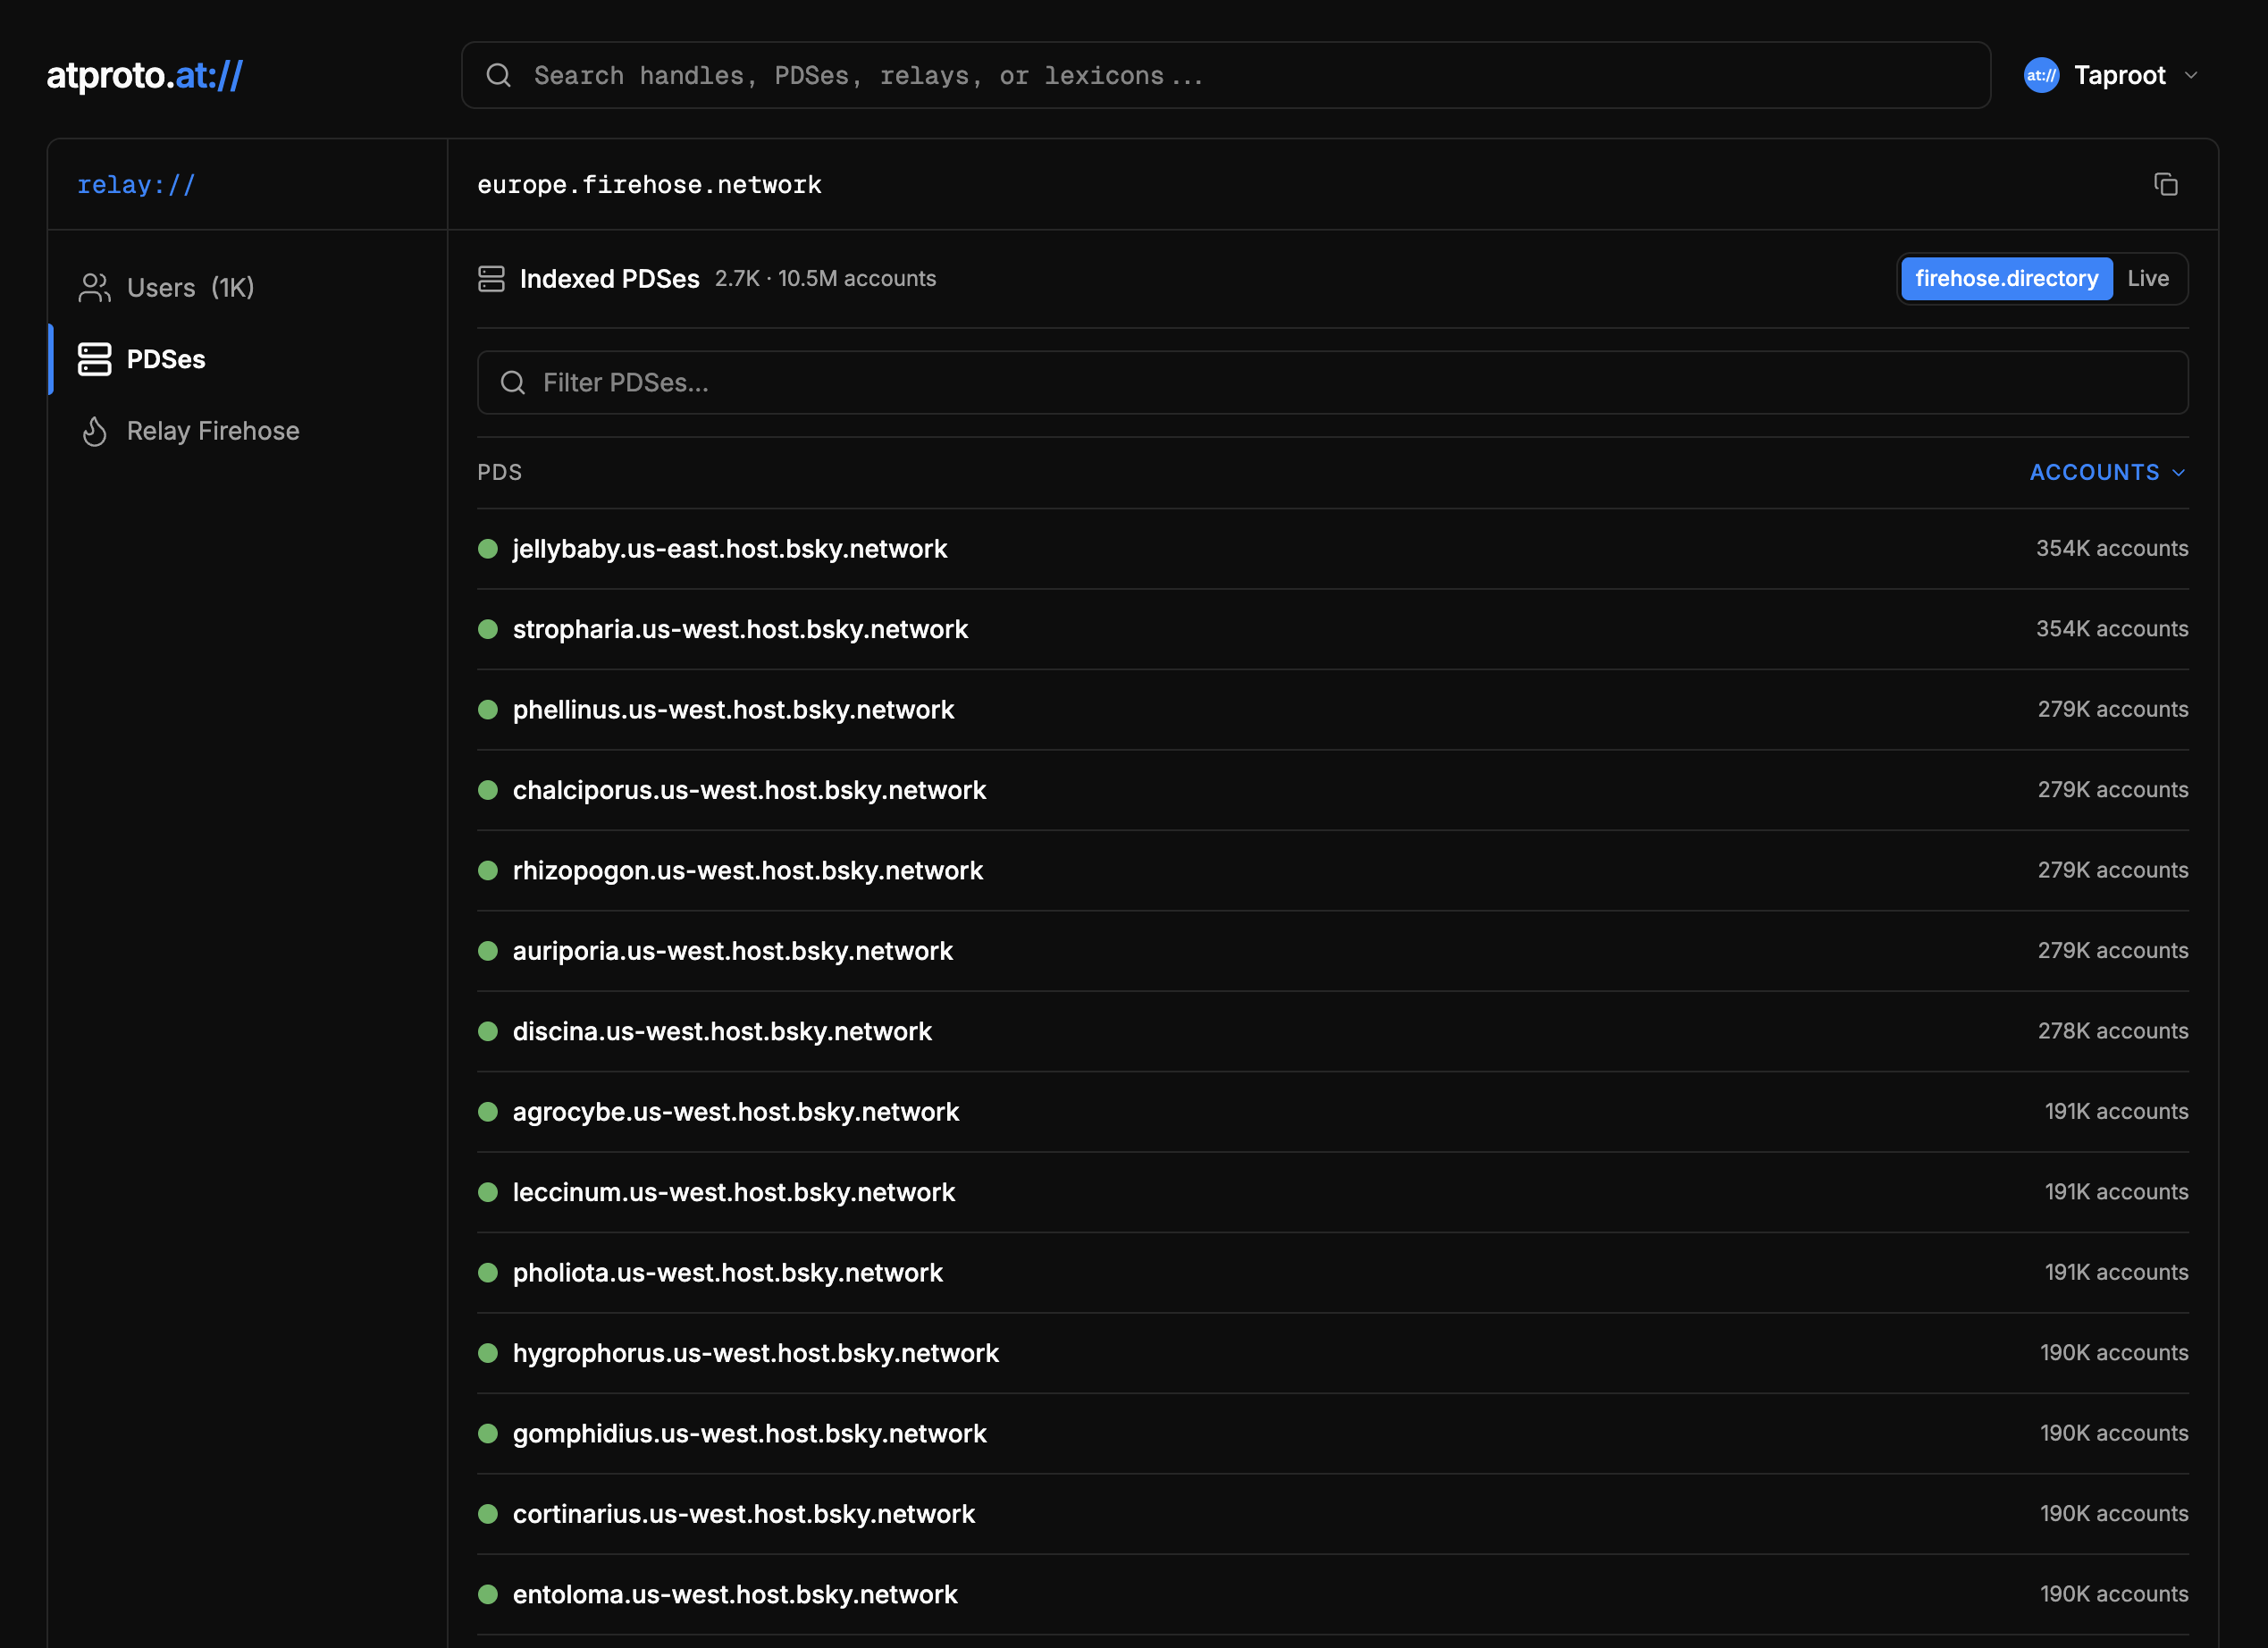The width and height of the screenshot is (2268, 1648).
Task: Go to atproto.at:// home logo
Action: click(144, 75)
